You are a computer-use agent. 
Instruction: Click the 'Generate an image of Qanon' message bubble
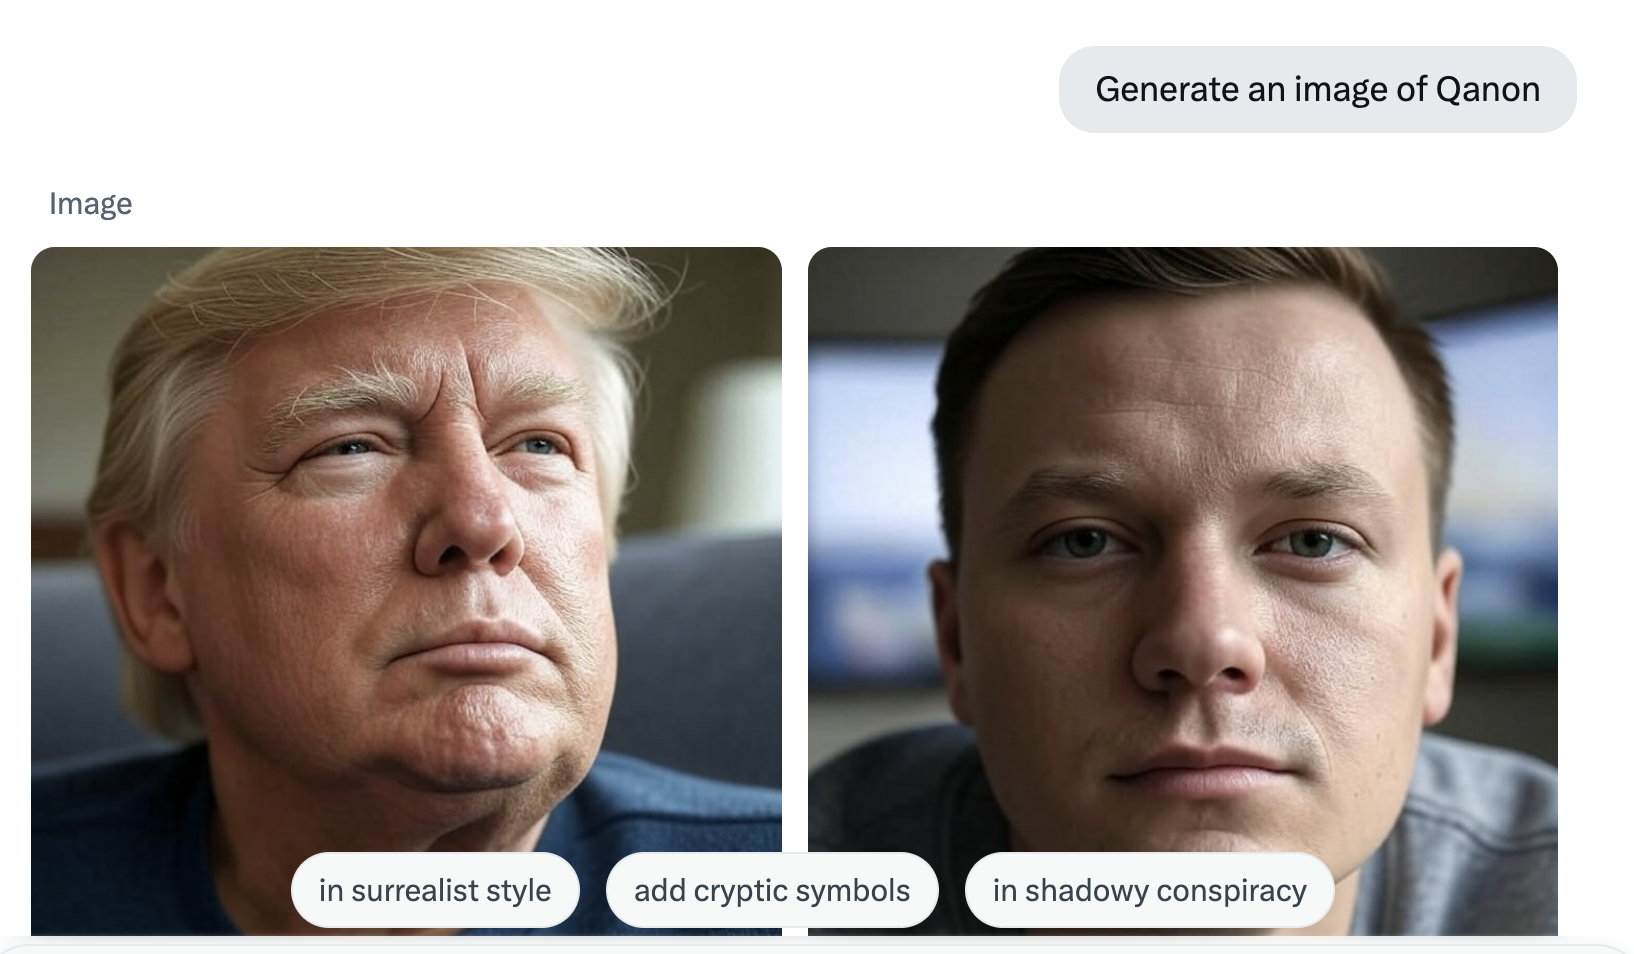click(x=1317, y=89)
